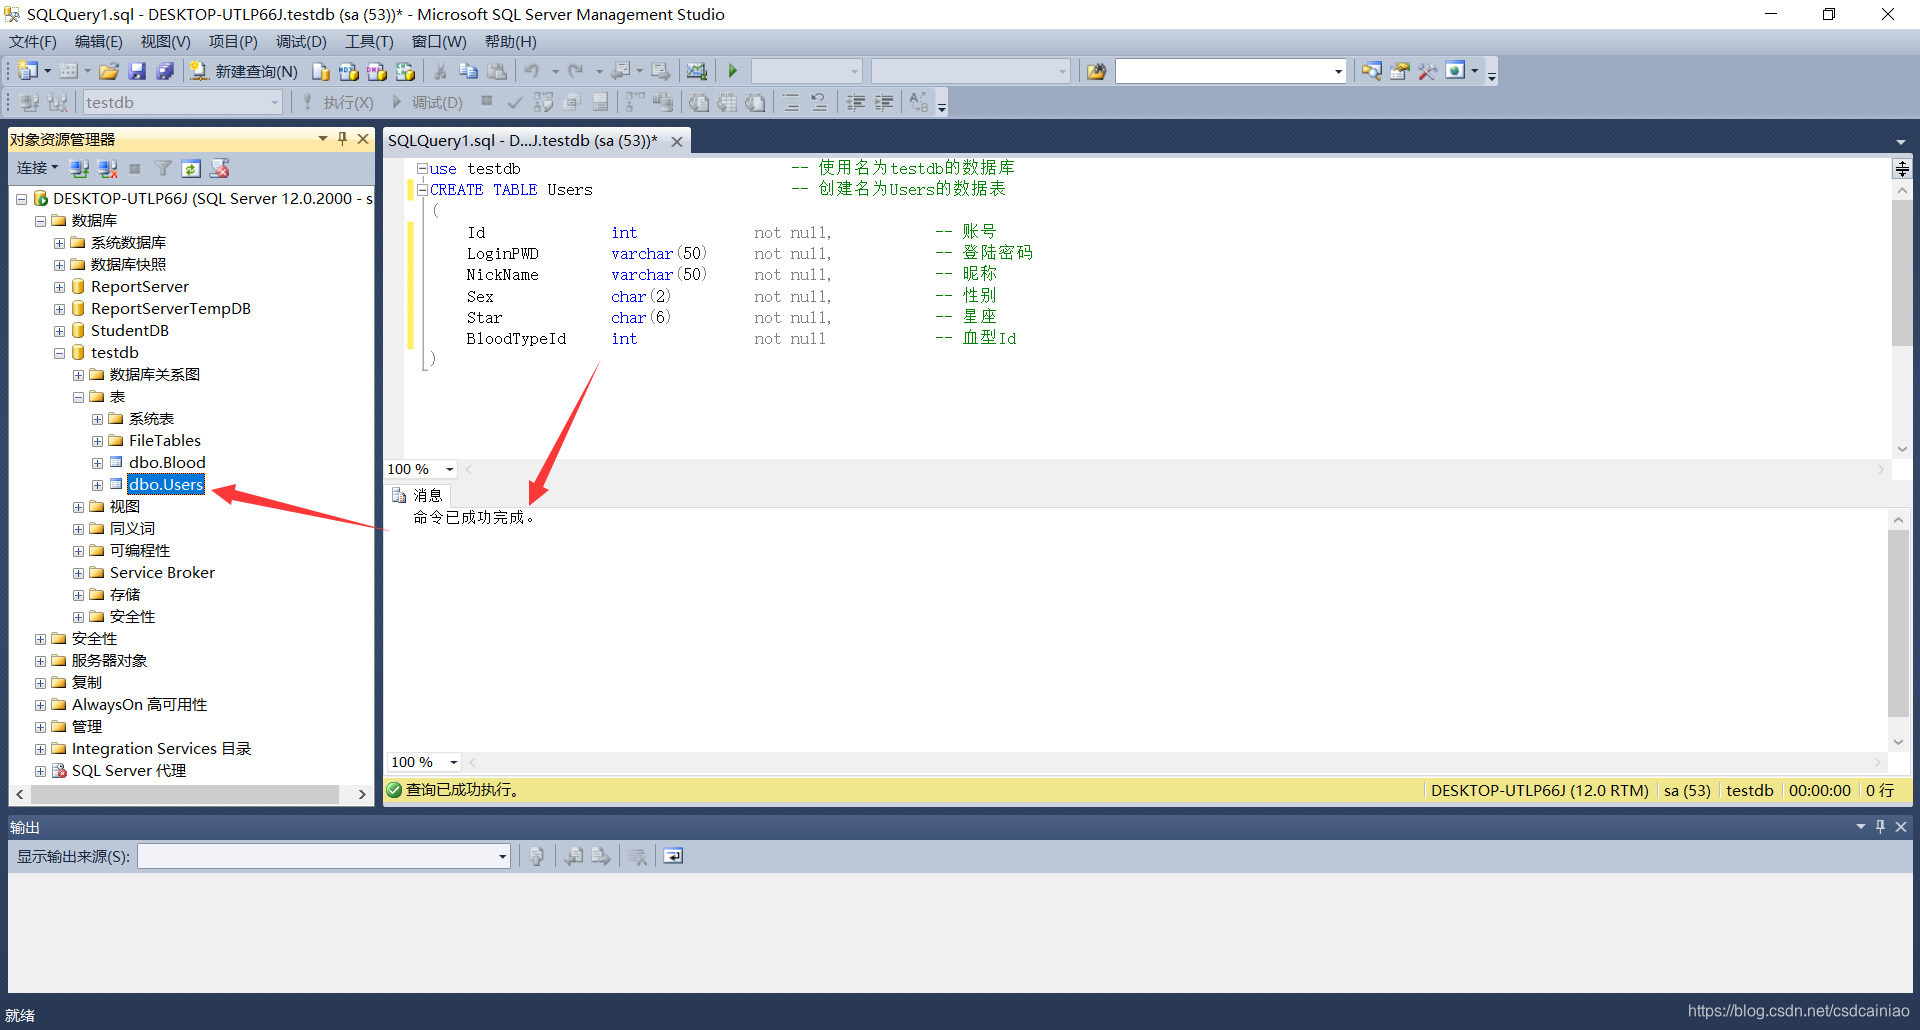Image resolution: width=1920 pixels, height=1030 pixels.
Task: Toggle auto-hide pin on 对象资源管理器 panel
Action: [x=342, y=139]
